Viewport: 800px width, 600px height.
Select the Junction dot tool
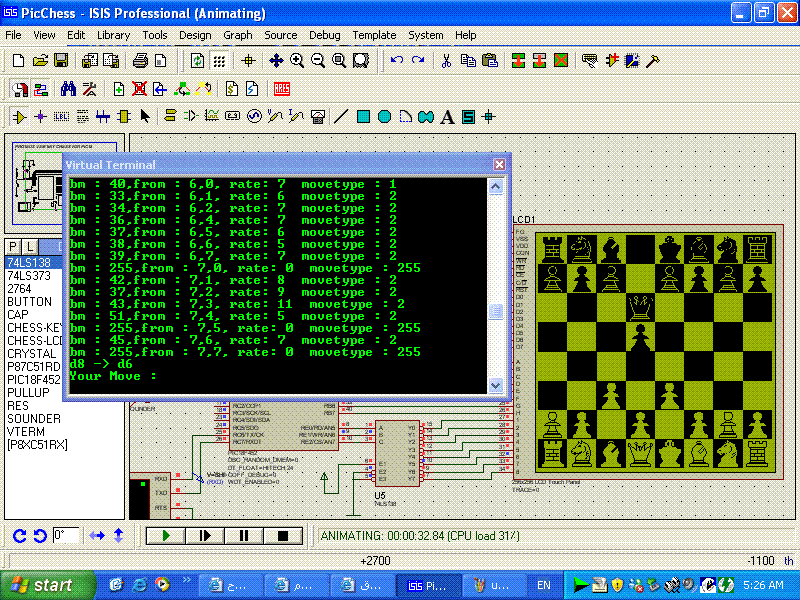[40, 117]
